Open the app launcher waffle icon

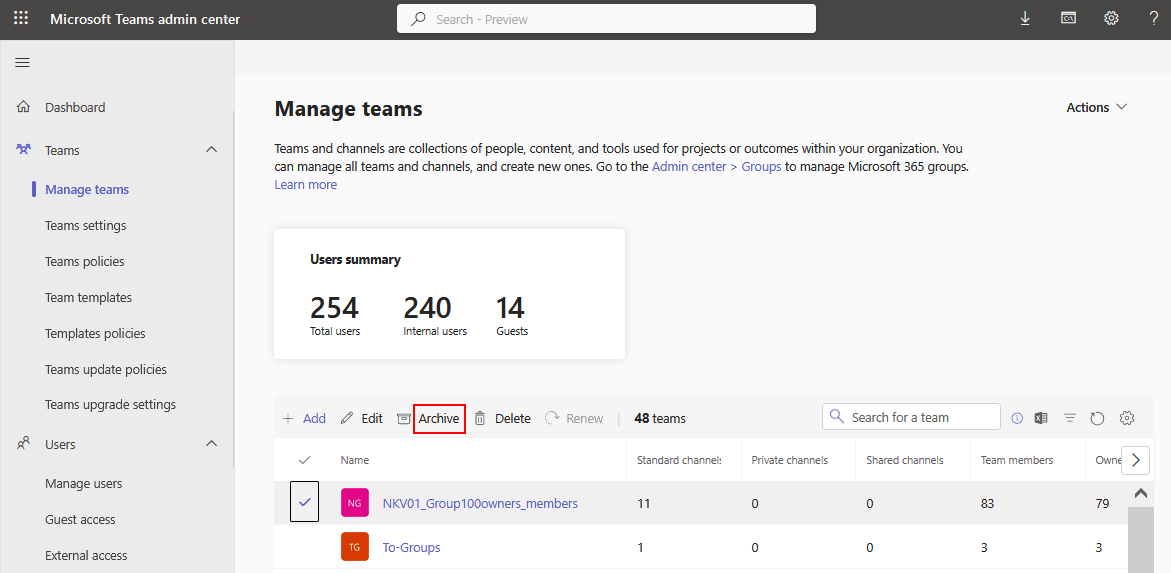tap(21, 19)
